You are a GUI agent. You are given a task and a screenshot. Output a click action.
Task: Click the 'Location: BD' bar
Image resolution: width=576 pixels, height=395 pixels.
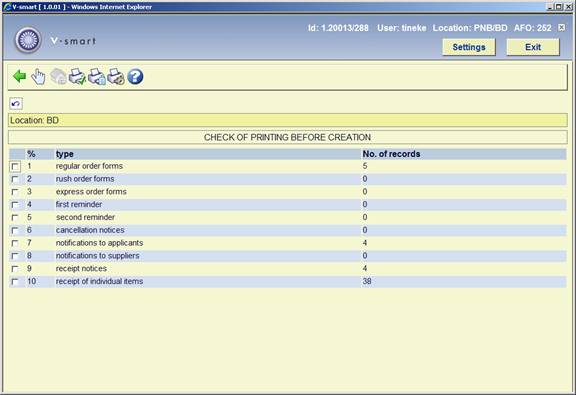288,121
